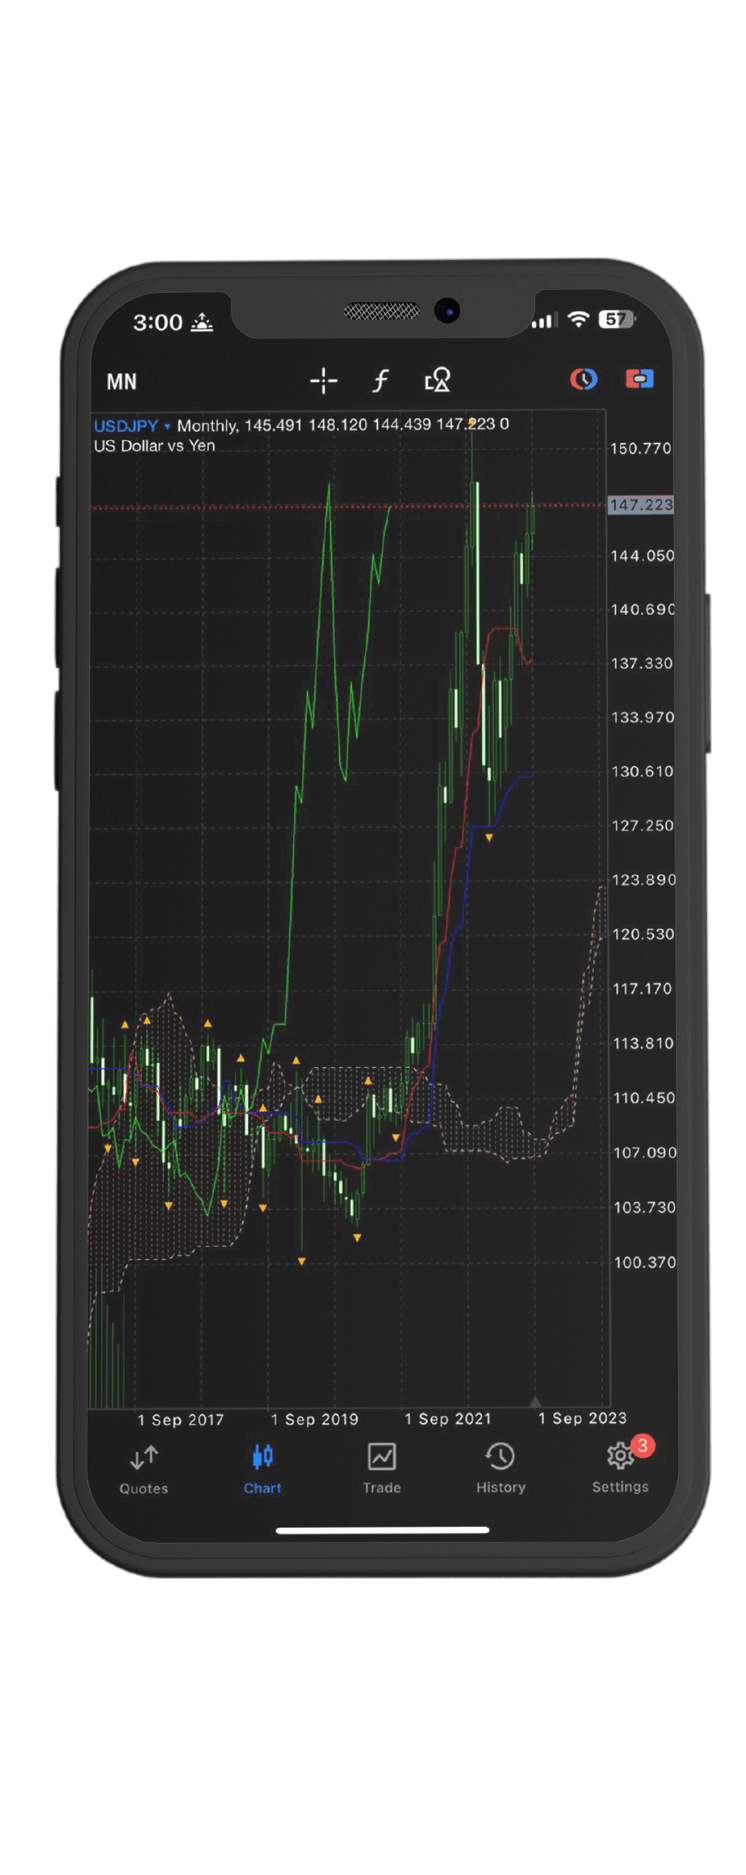The image size is (746, 1875).
Task: Tap the 127.250 price axis label
Action: 642,825
